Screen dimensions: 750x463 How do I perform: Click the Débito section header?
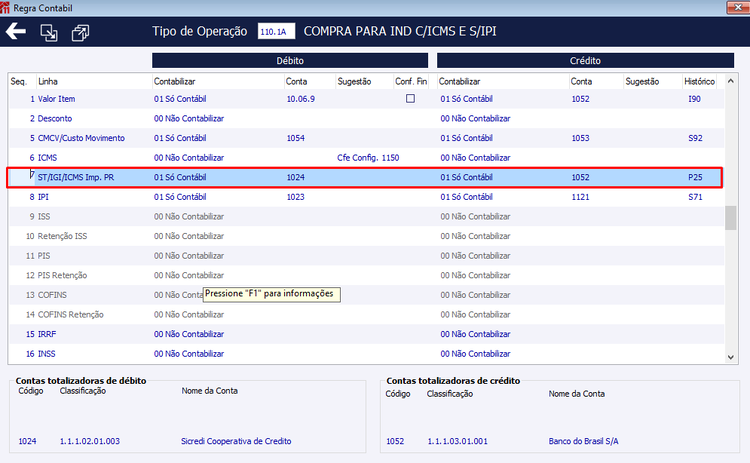[x=290, y=61]
